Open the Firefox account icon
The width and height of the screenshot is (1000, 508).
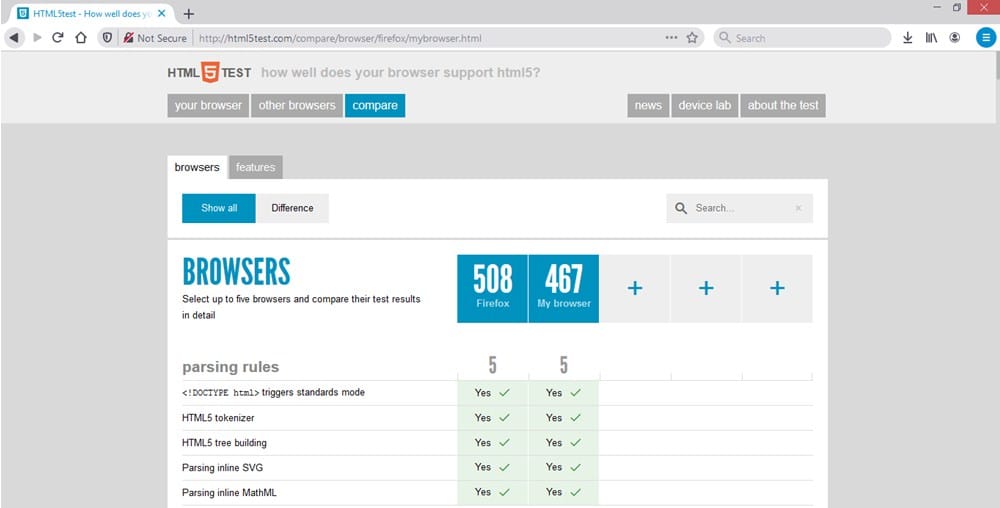point(955,38)
